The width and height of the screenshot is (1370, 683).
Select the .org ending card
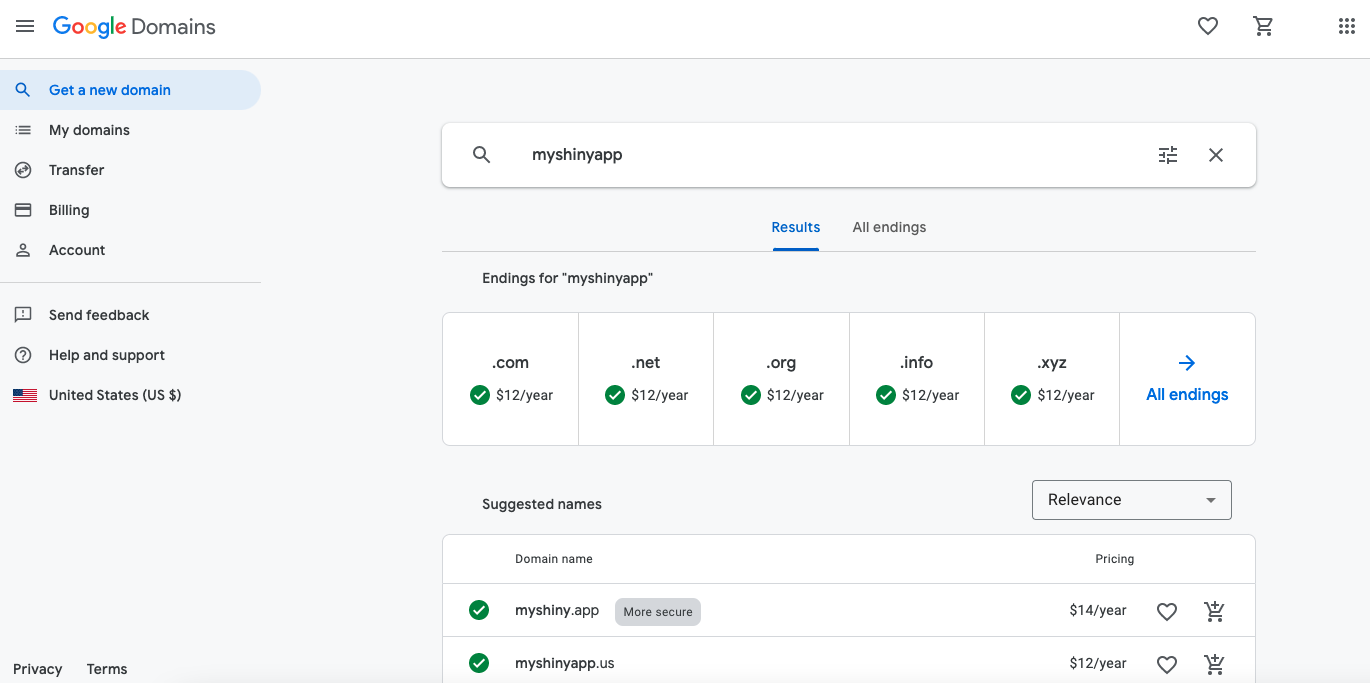click(x=782, y=379)
